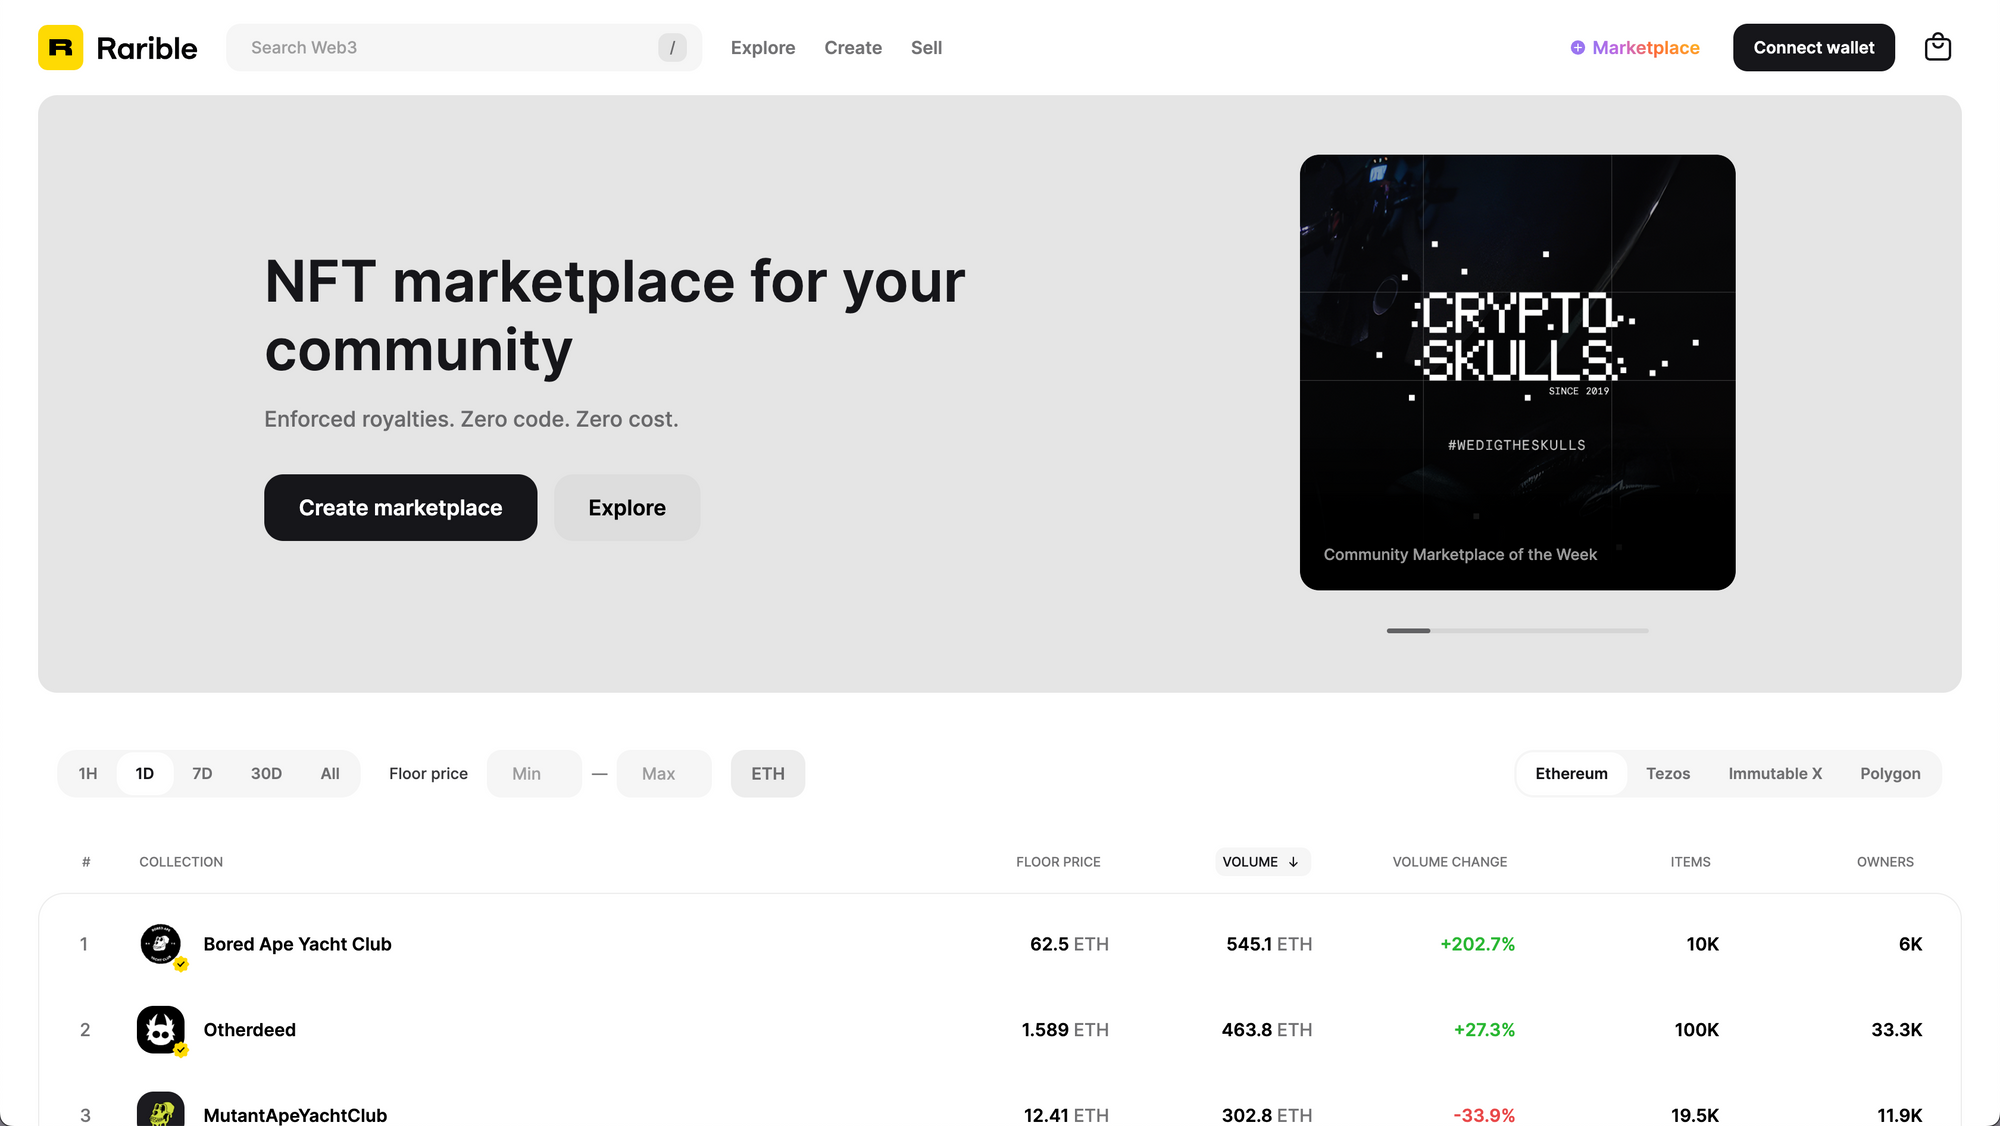Click the MutantApeYachtClub avatar icon
This screenshot has width=2000, height=1126.
coord(160,1112)
